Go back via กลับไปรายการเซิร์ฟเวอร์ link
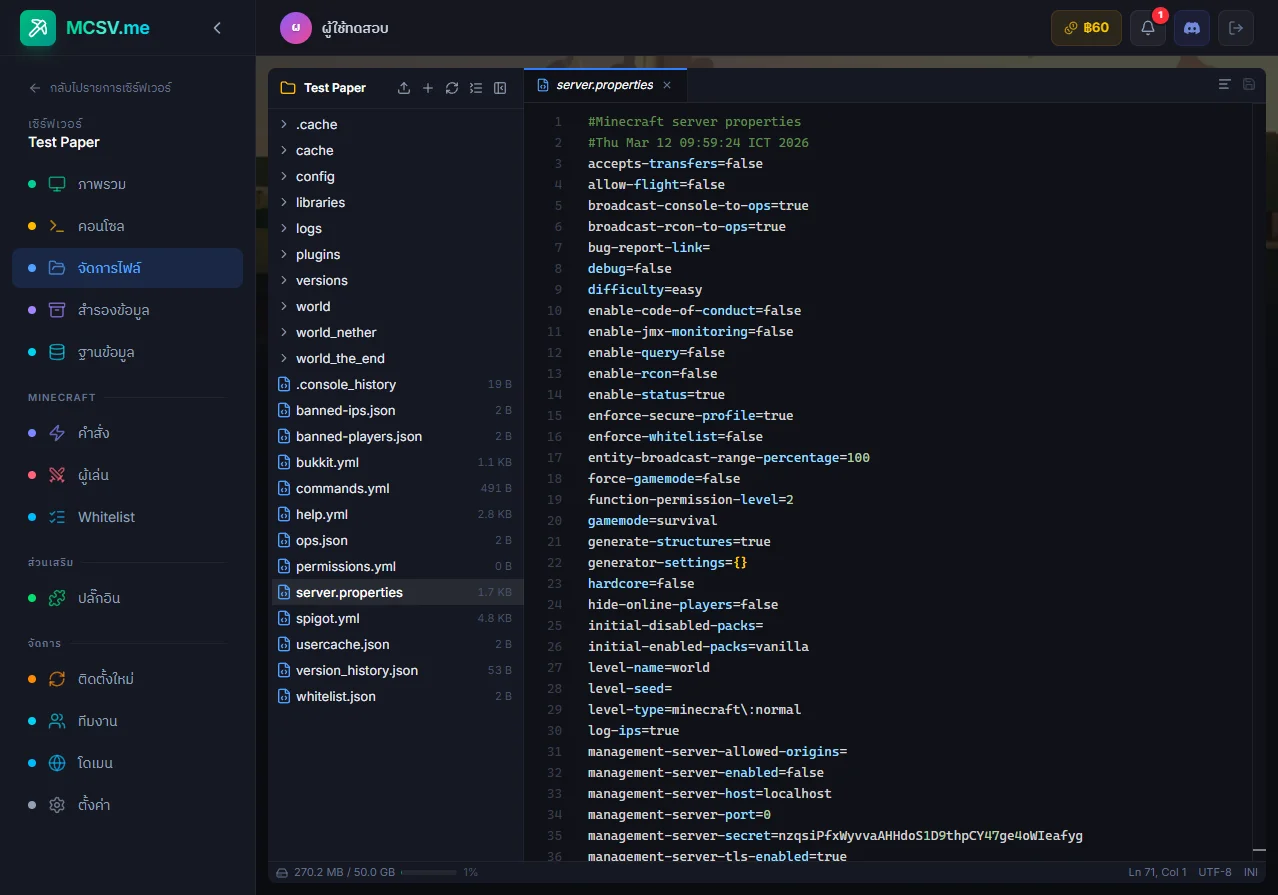This screenshot has width=1278, height=895. [100, 88]
